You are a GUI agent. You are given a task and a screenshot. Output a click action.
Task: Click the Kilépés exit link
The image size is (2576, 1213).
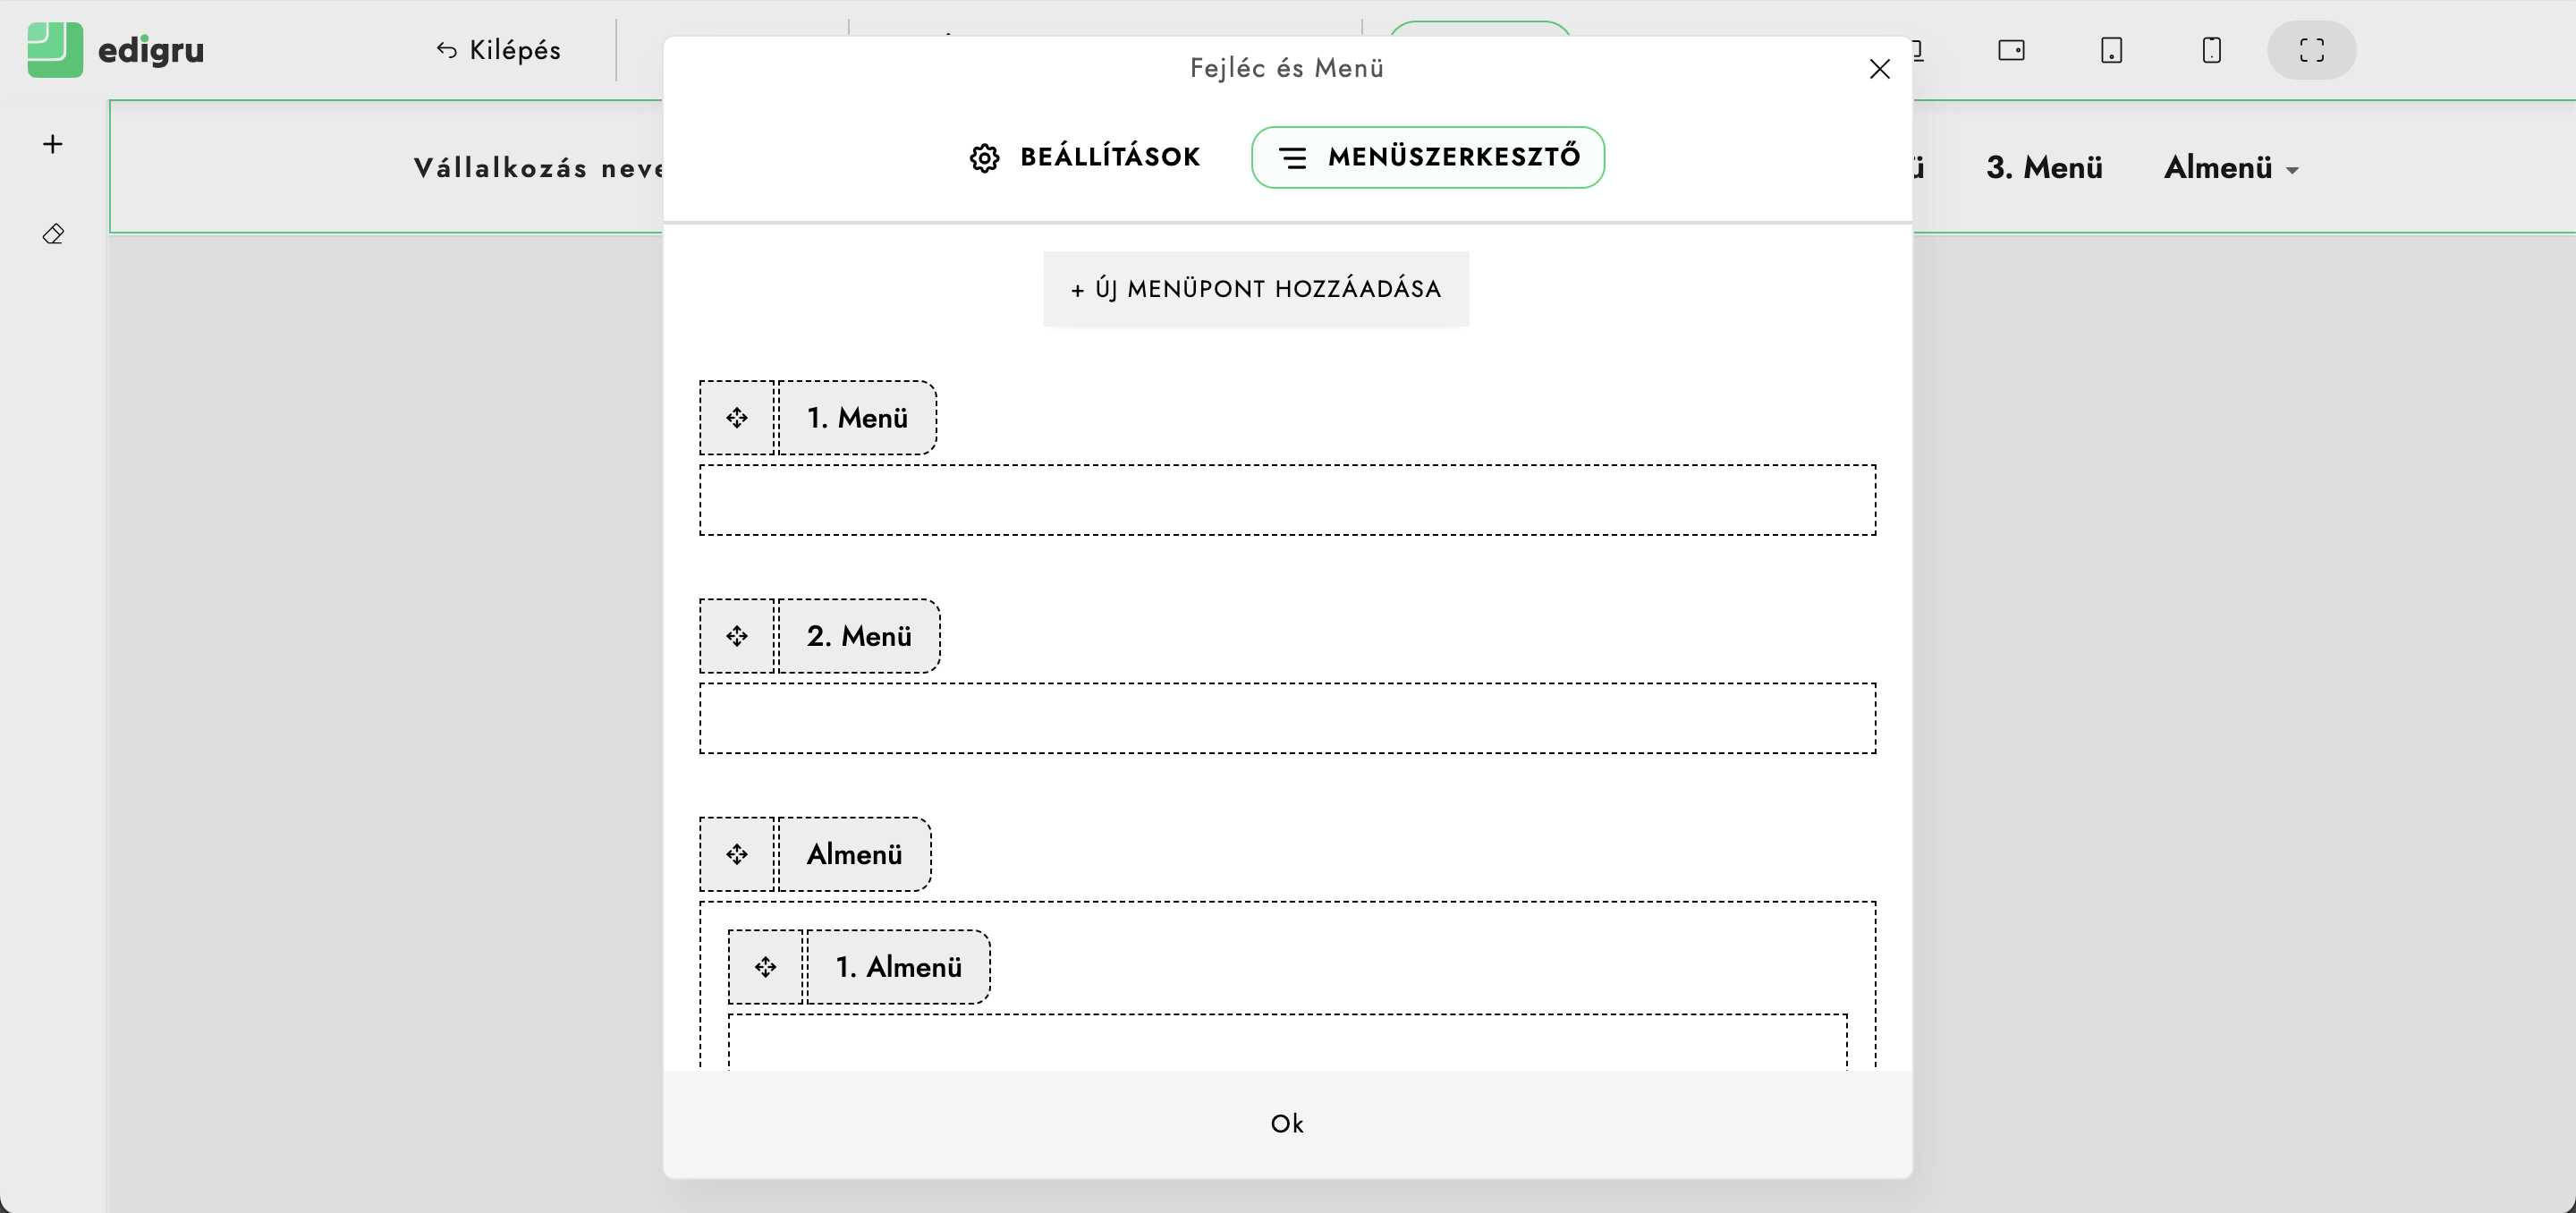pyautogui.click(x=499, y=50)
